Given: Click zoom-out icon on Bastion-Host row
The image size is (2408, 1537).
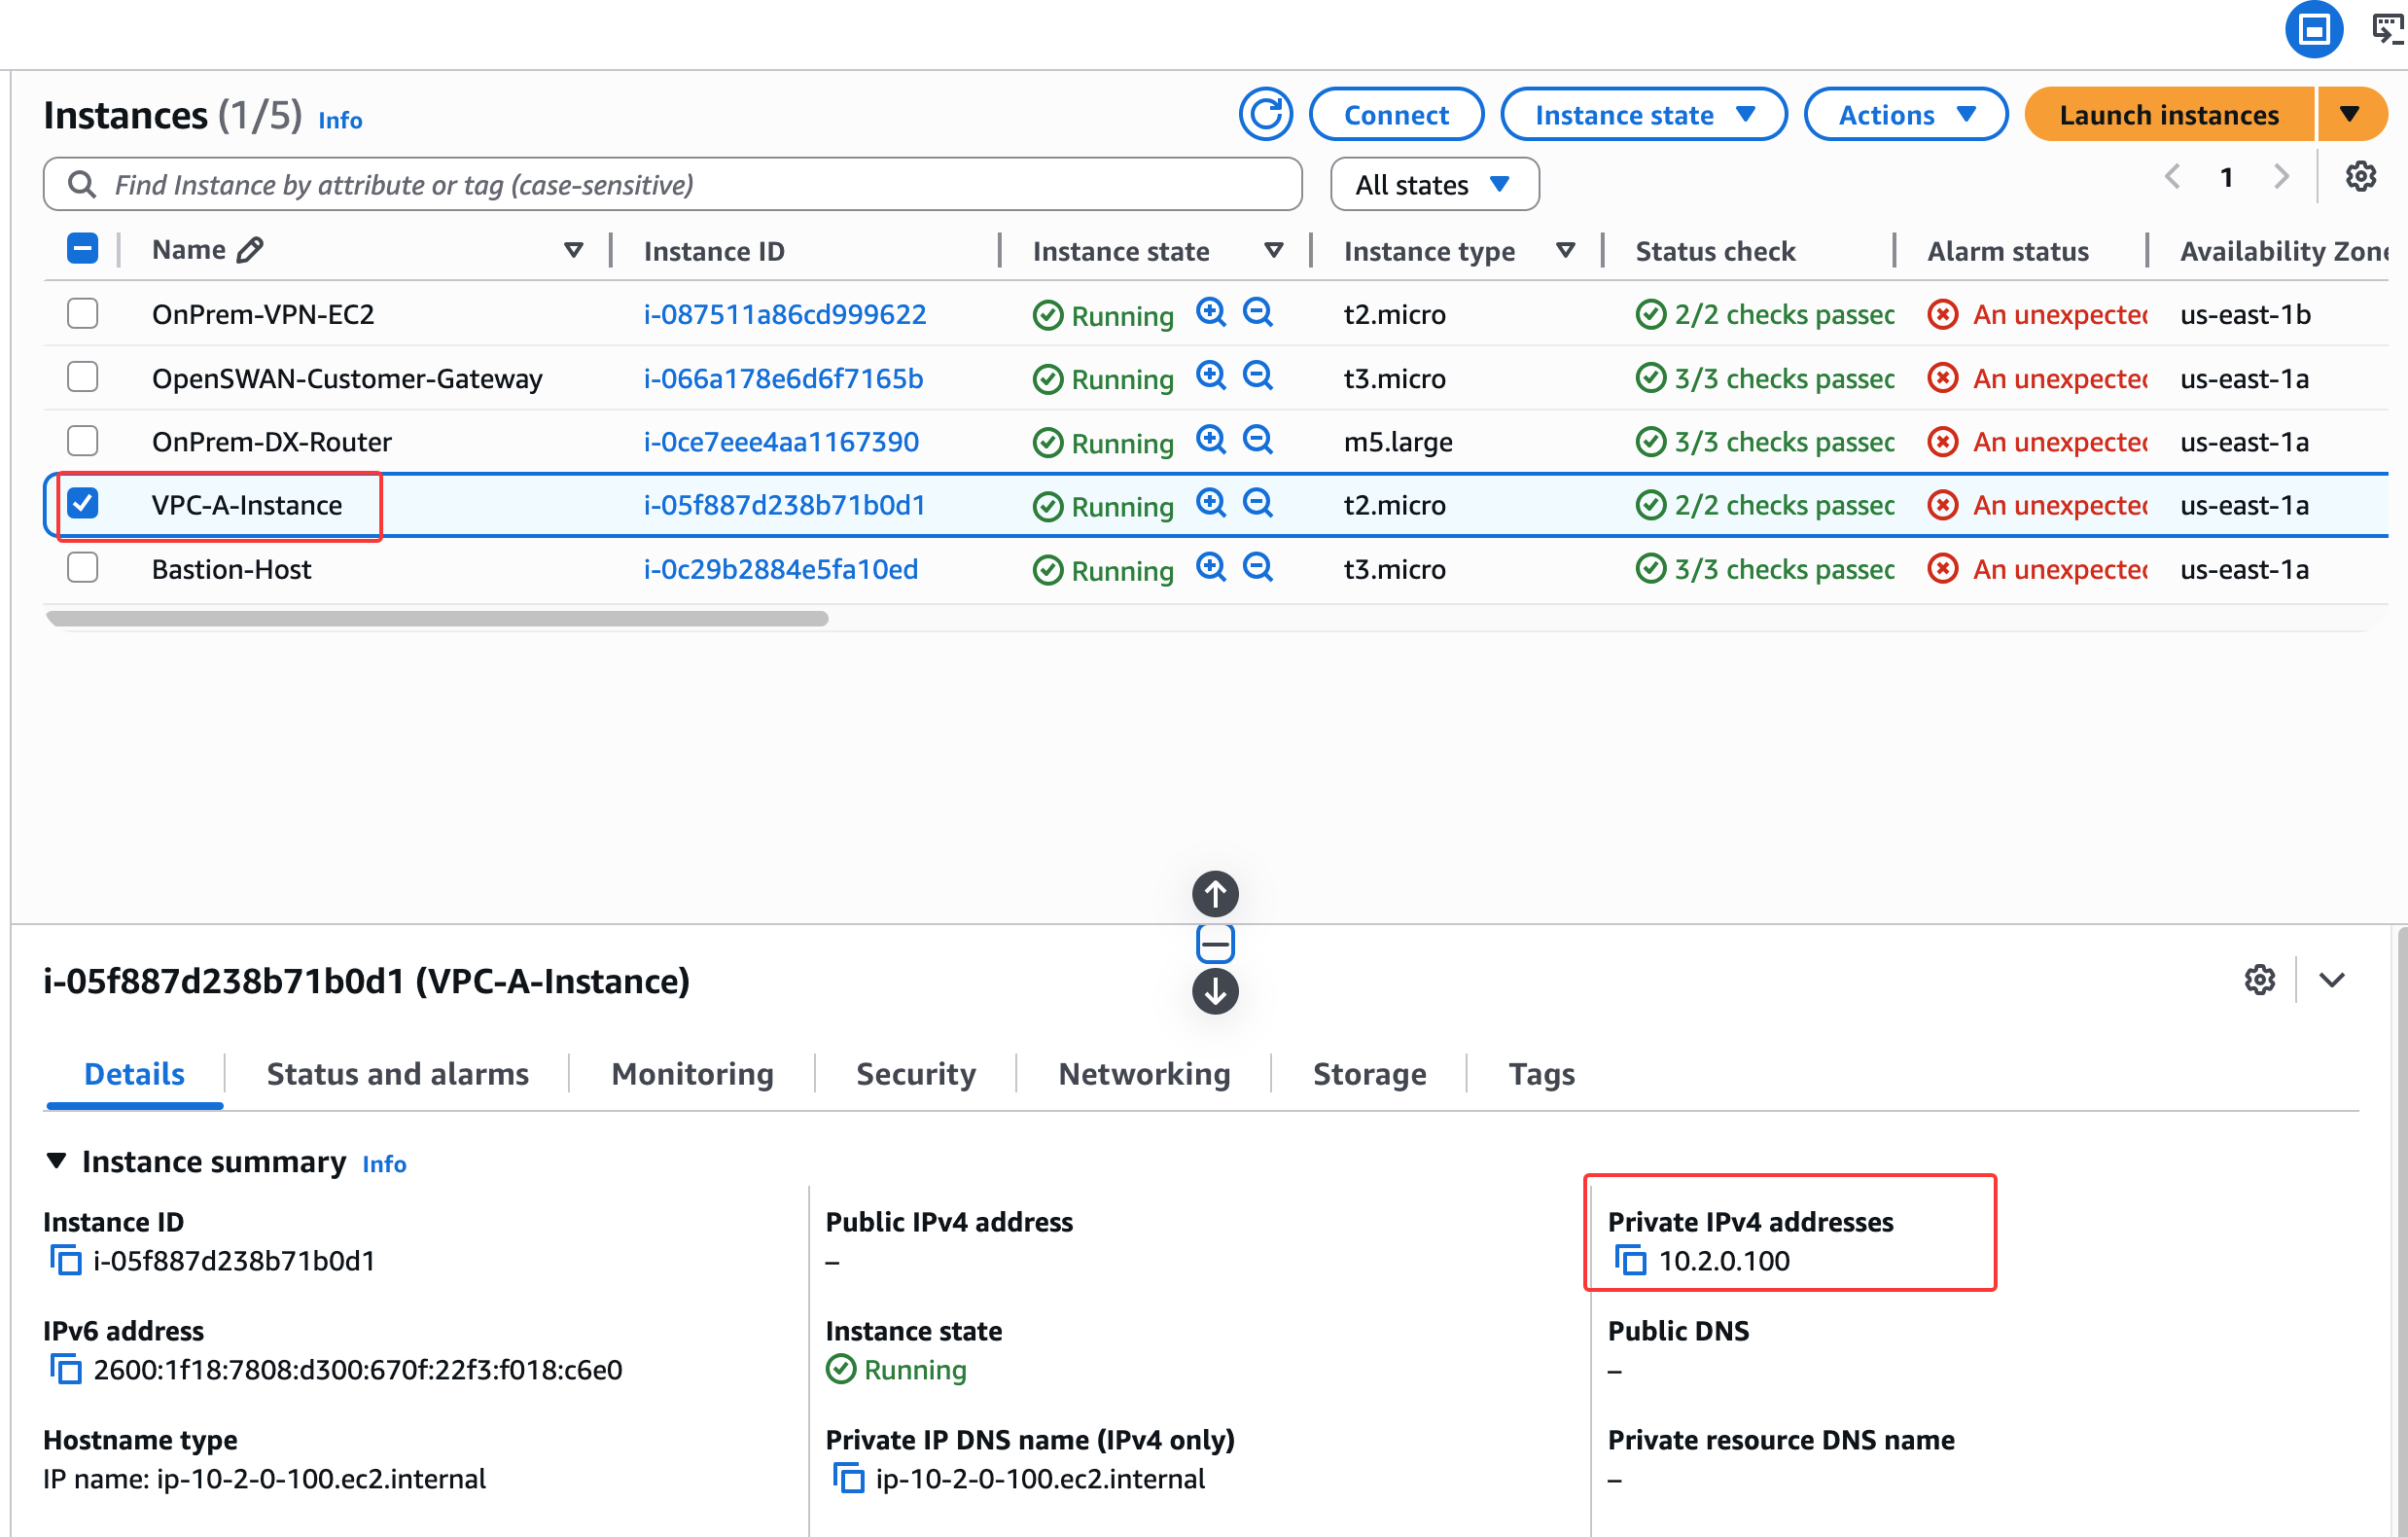Looking at the screenshot, I should coord(1257,568).
